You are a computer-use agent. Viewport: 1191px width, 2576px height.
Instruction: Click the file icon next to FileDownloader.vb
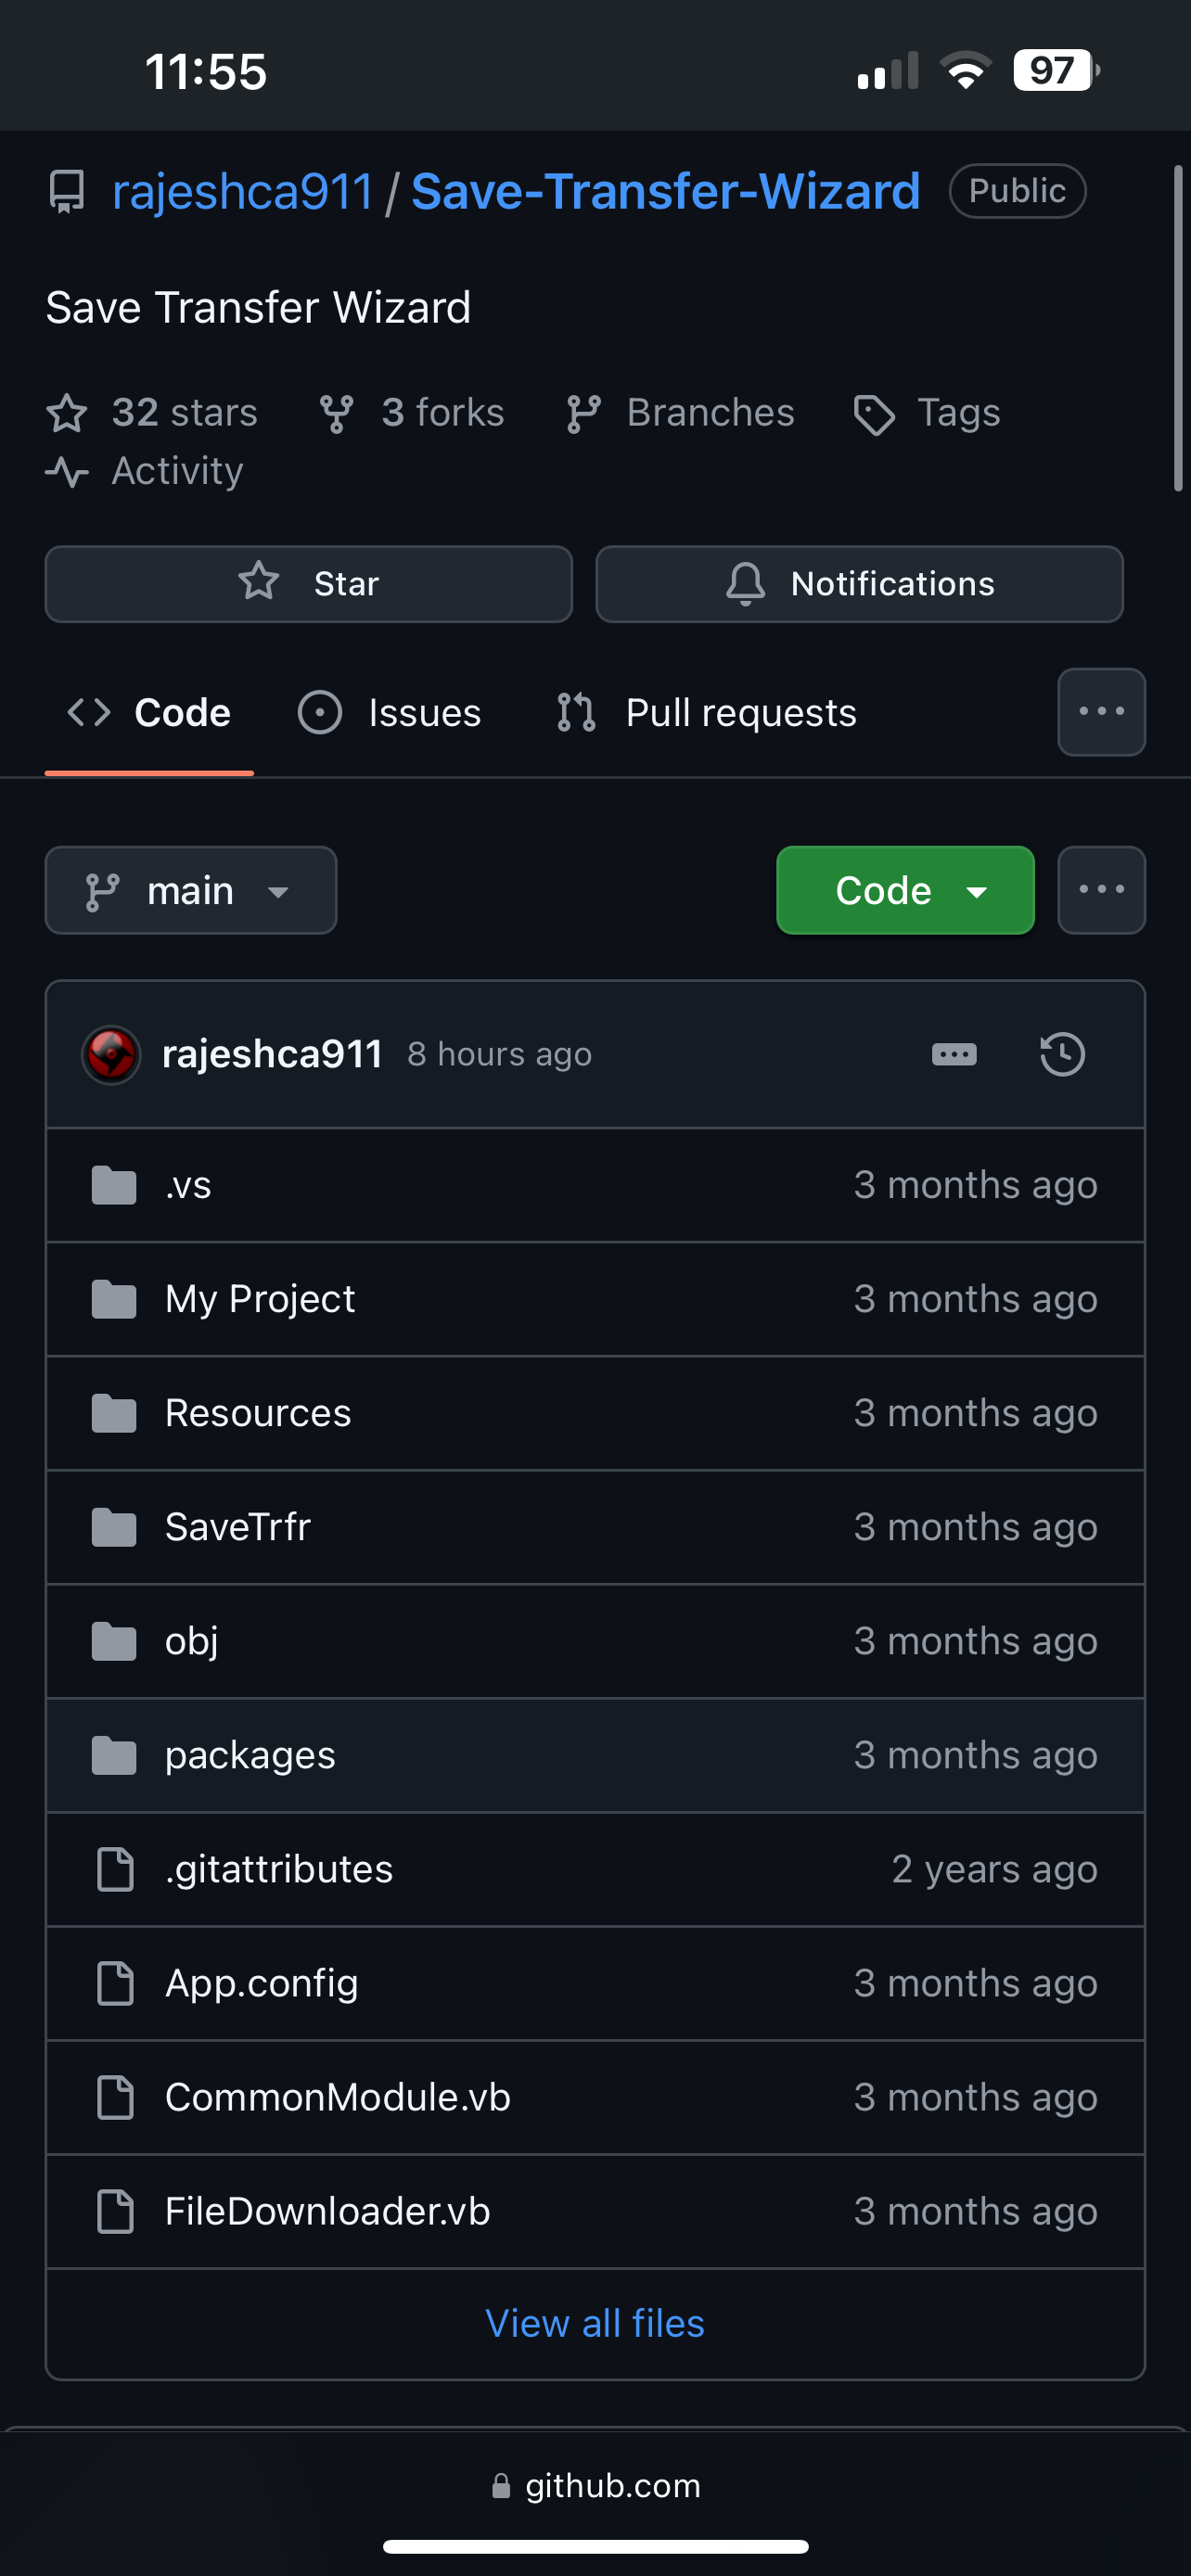click(x=115, y=2212)
